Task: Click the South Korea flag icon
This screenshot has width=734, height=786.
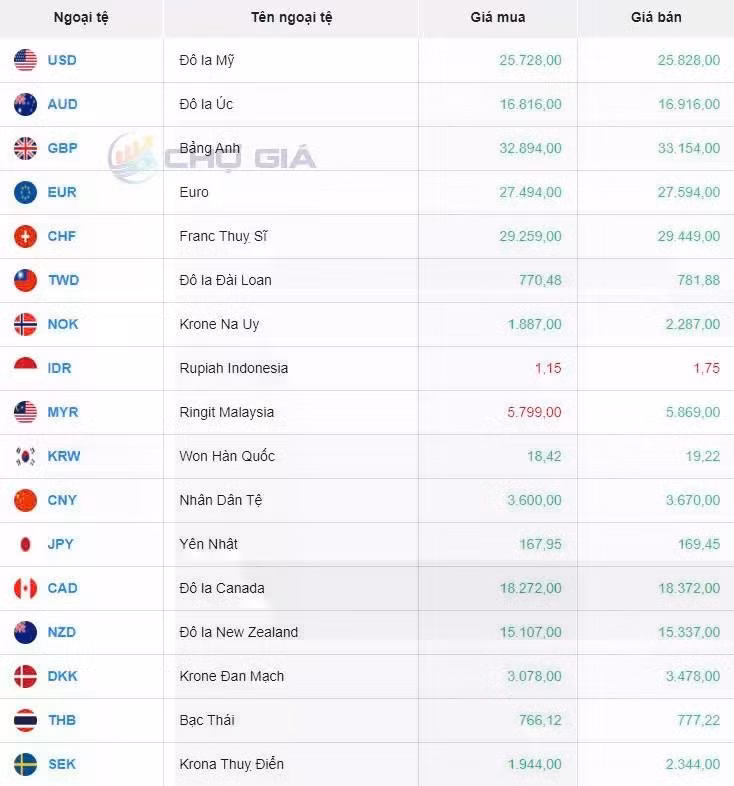Action: click(x=26, y=456)
